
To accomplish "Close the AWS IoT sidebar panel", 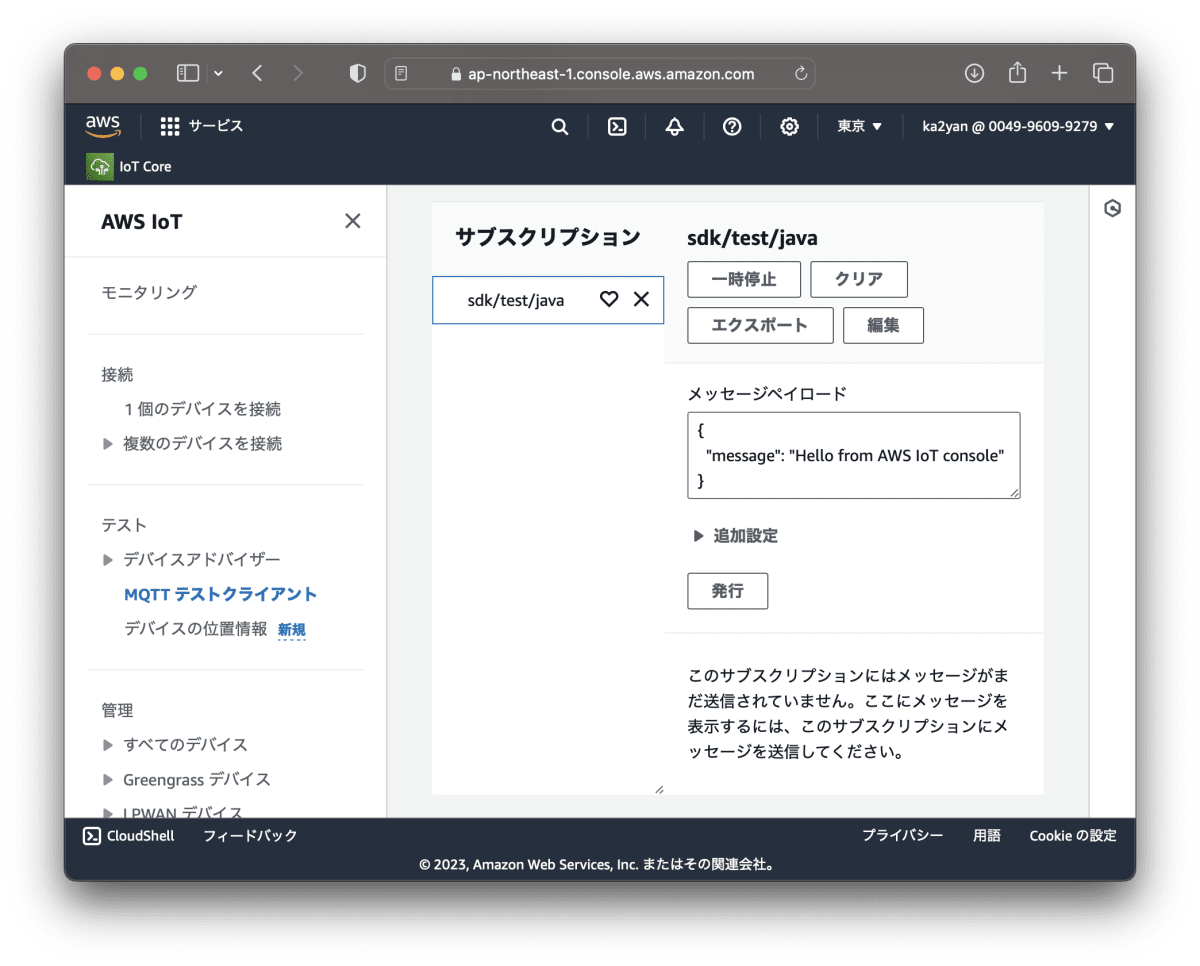I will tap(353, 221).
